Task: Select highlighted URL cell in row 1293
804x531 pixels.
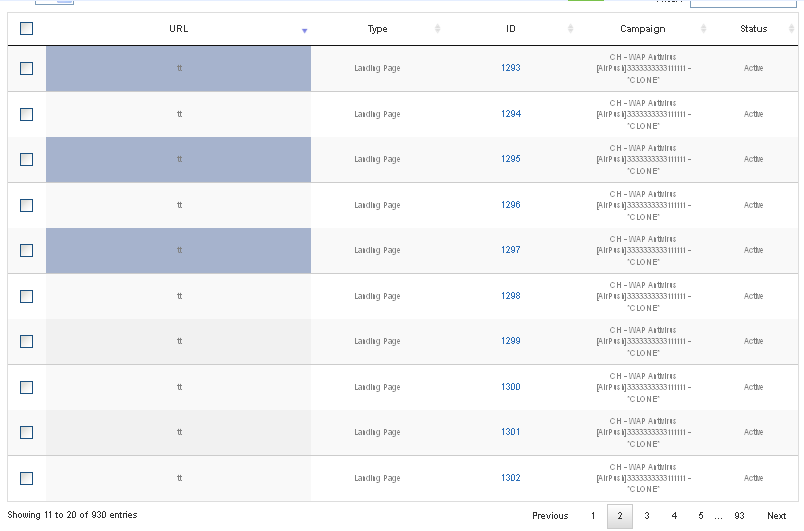Action: (x=178, y=69)
